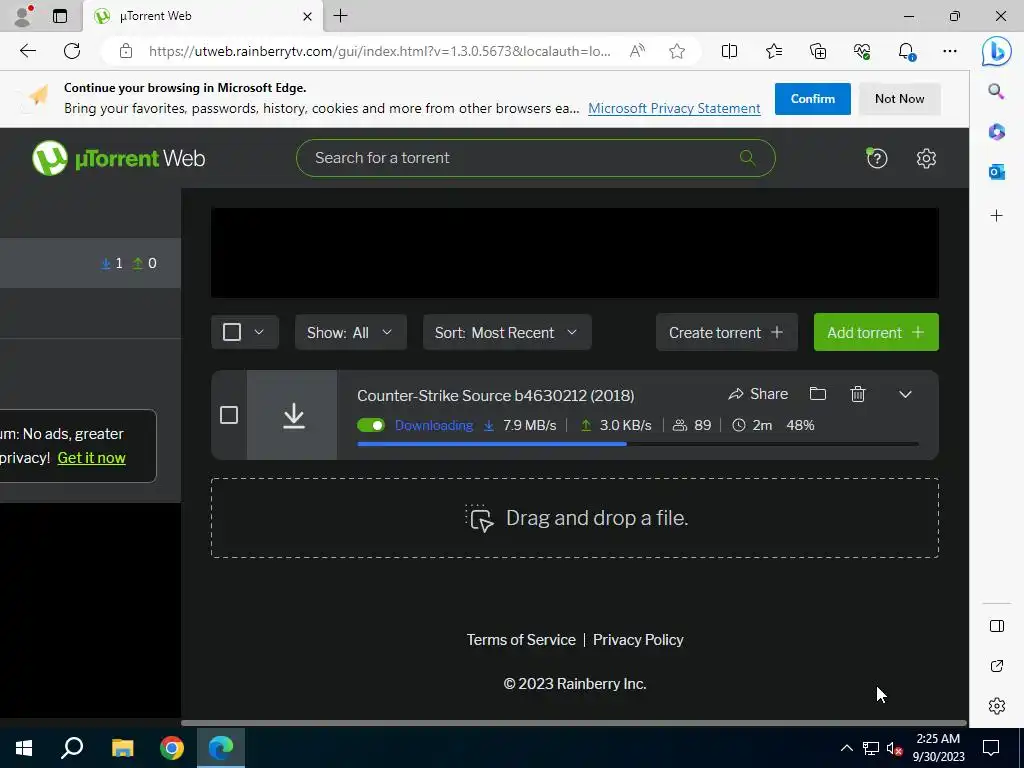Viewport: 1024px width, 768px height.
Task: Open a new browser tab
Action: [x=340, y=16]
